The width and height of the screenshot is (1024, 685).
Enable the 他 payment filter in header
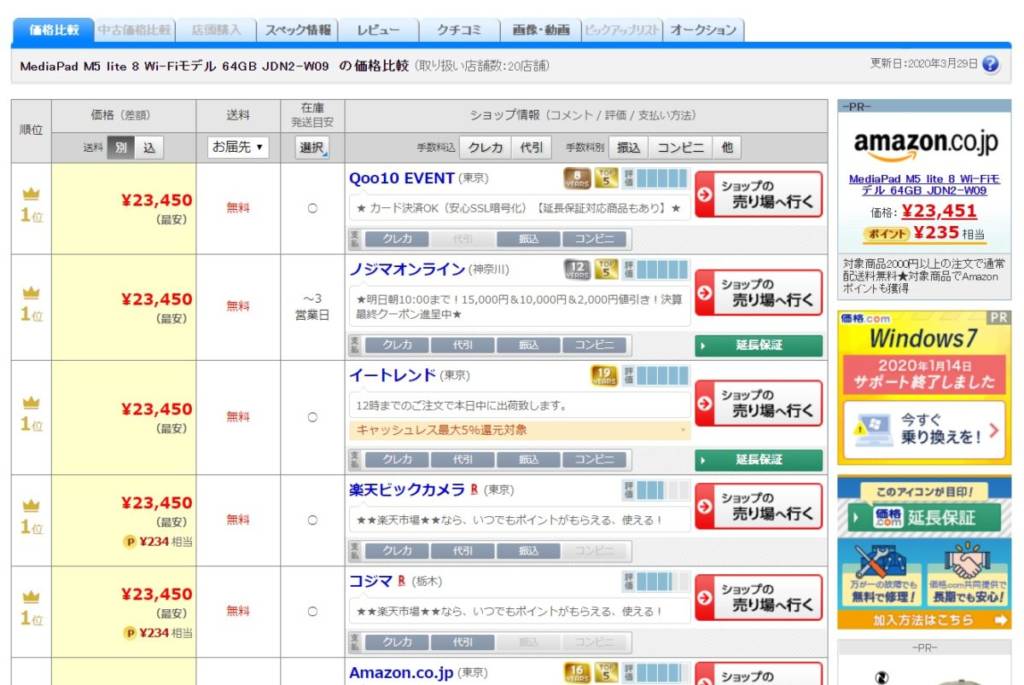pos(727,148)
